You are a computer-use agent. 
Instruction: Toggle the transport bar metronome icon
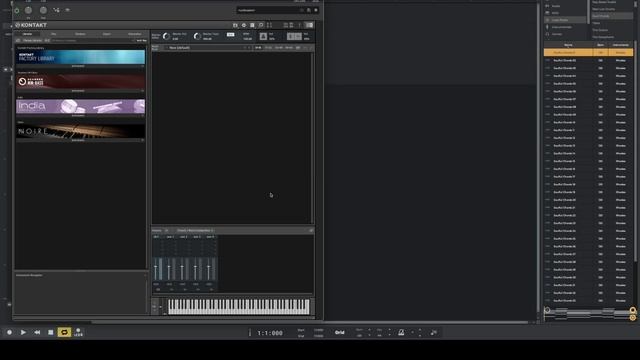[401, 333]
